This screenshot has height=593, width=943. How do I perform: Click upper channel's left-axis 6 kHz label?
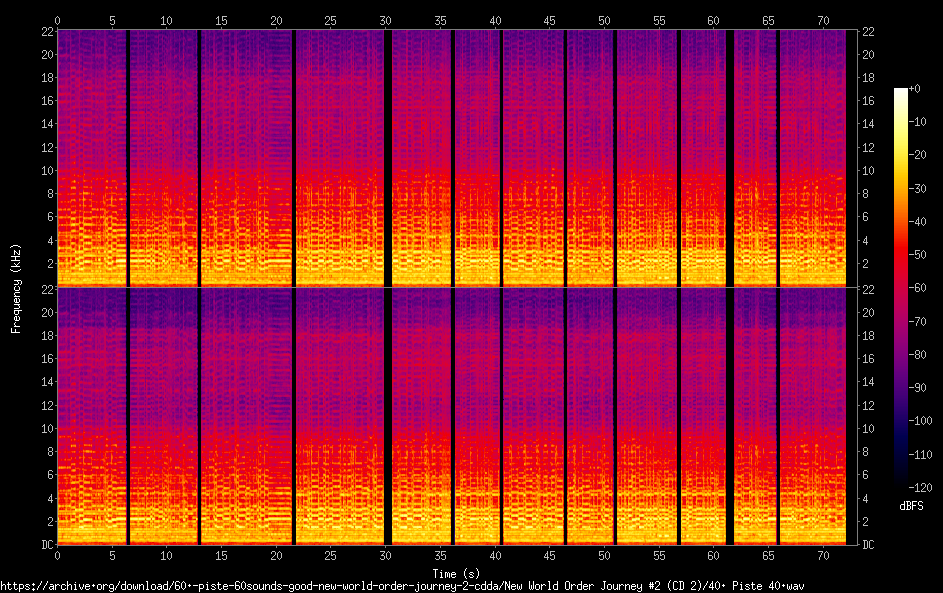tap(51, 217)
